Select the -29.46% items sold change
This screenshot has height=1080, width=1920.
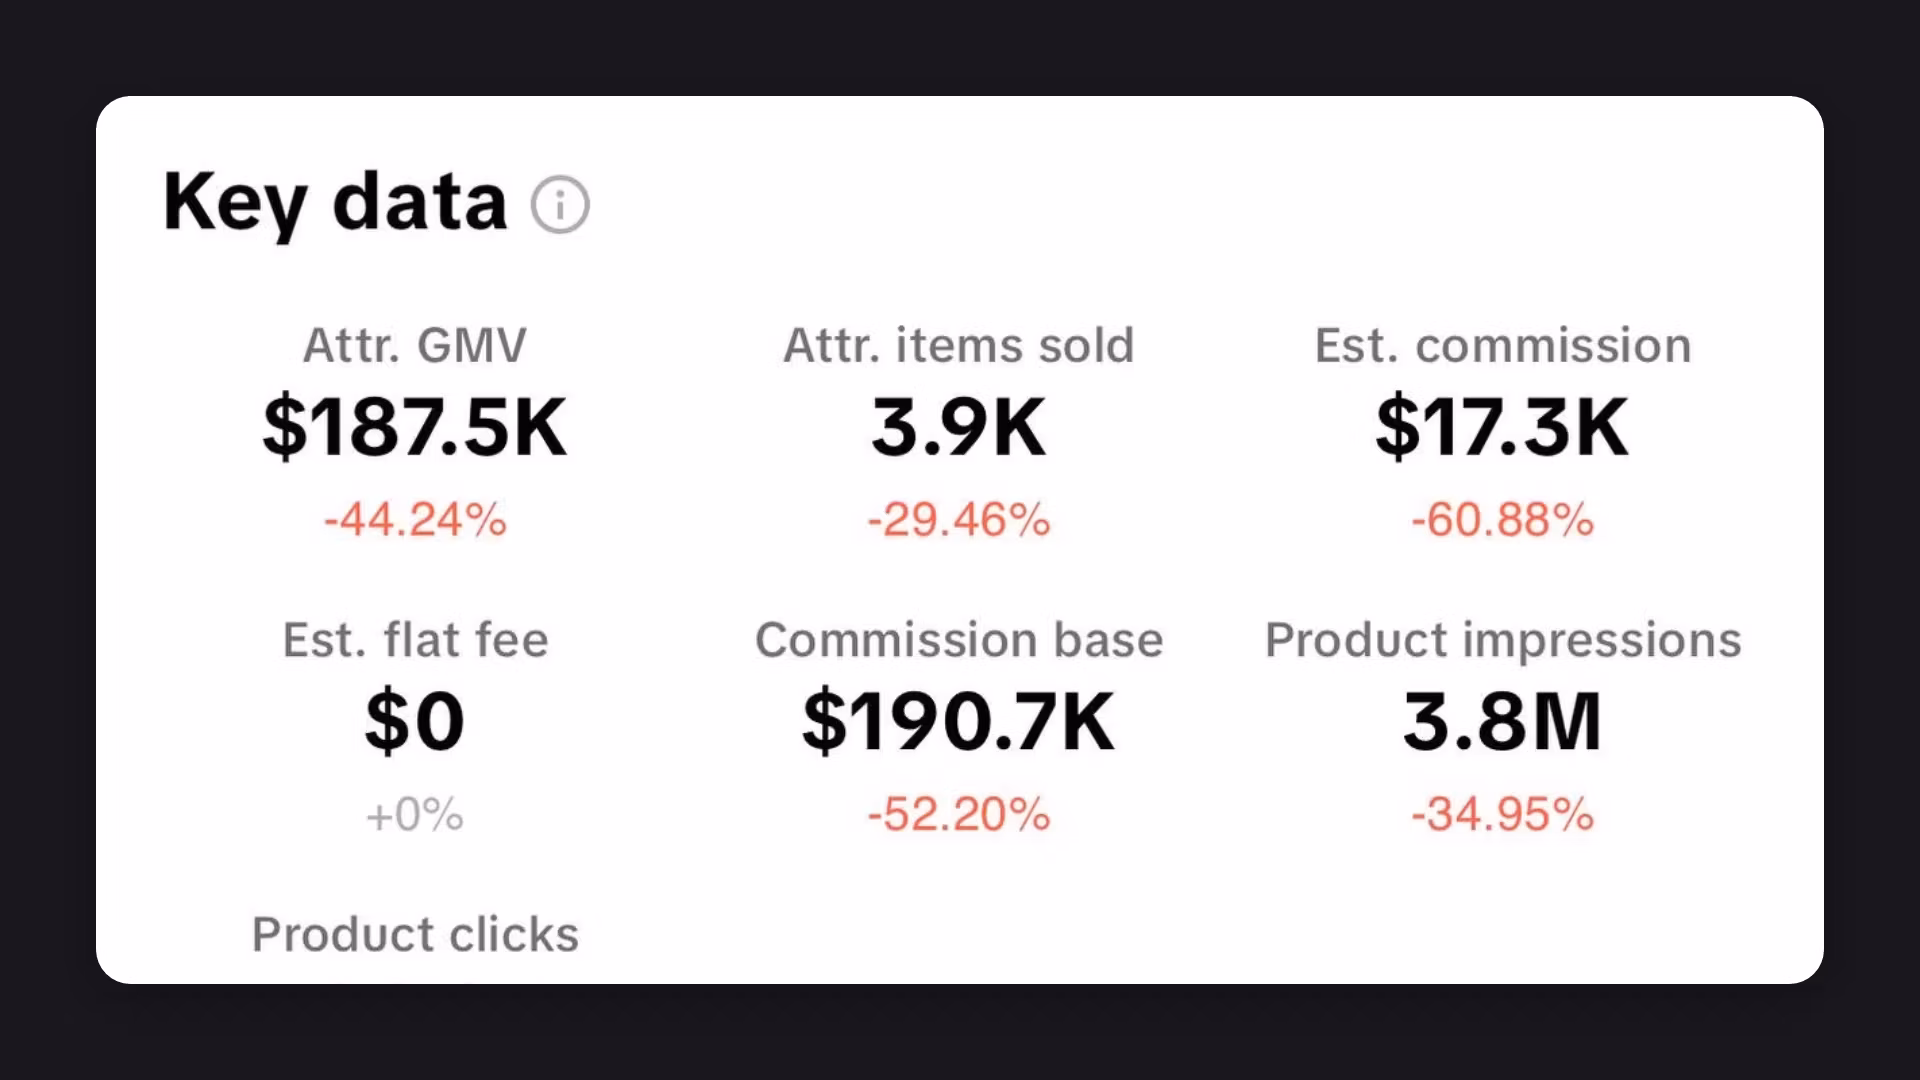point(959,520)
